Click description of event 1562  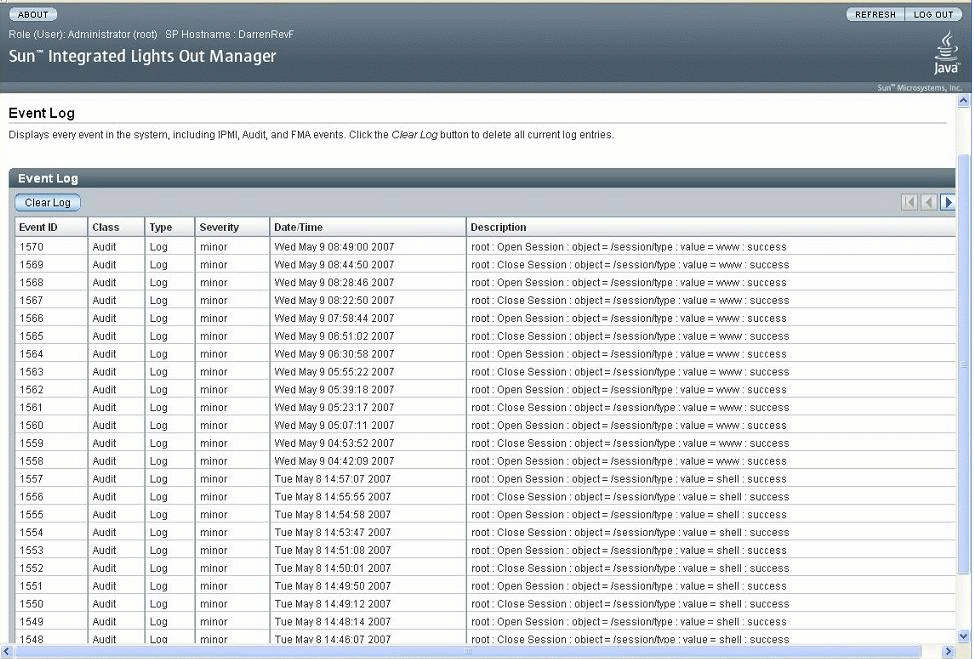pos(629,390)
